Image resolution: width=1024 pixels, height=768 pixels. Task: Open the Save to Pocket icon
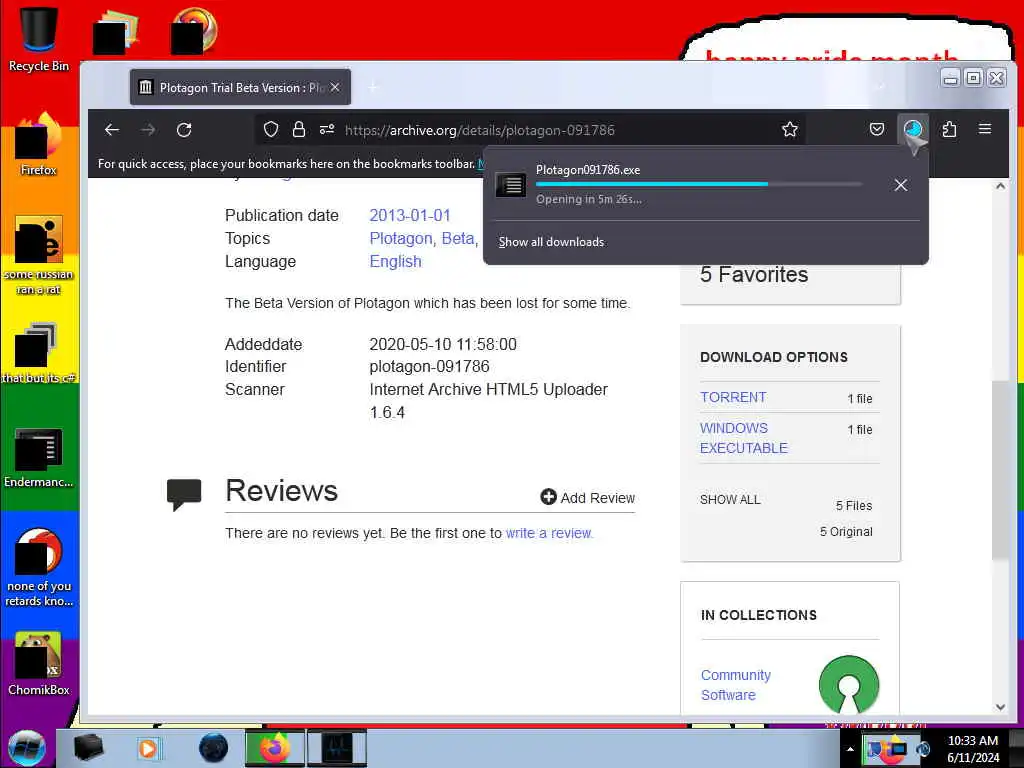876,129
